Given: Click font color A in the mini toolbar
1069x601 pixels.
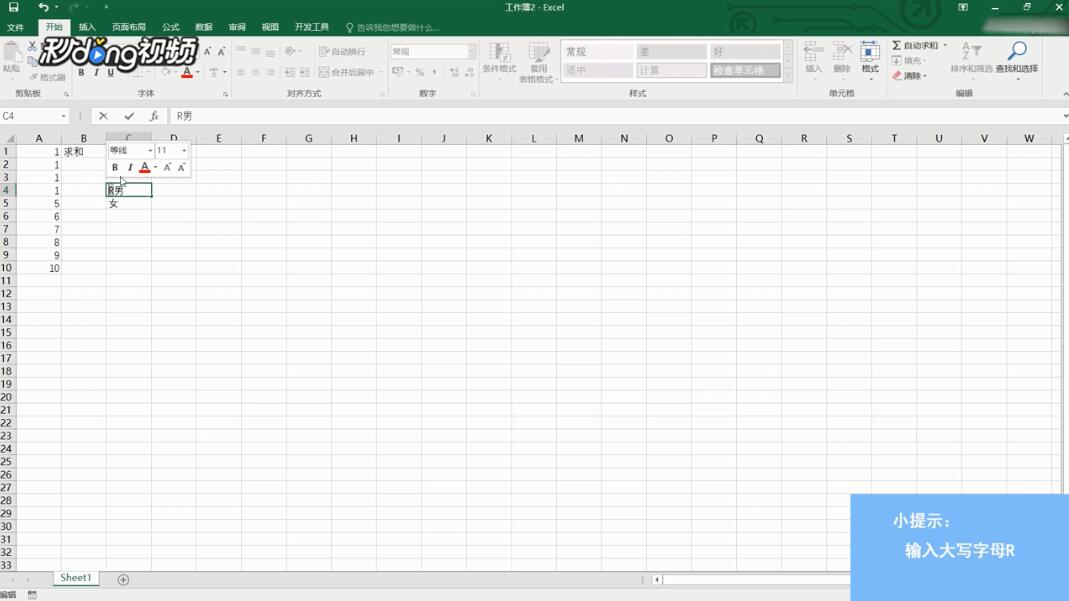Looking at the screenshot, I should pos(145,167).
